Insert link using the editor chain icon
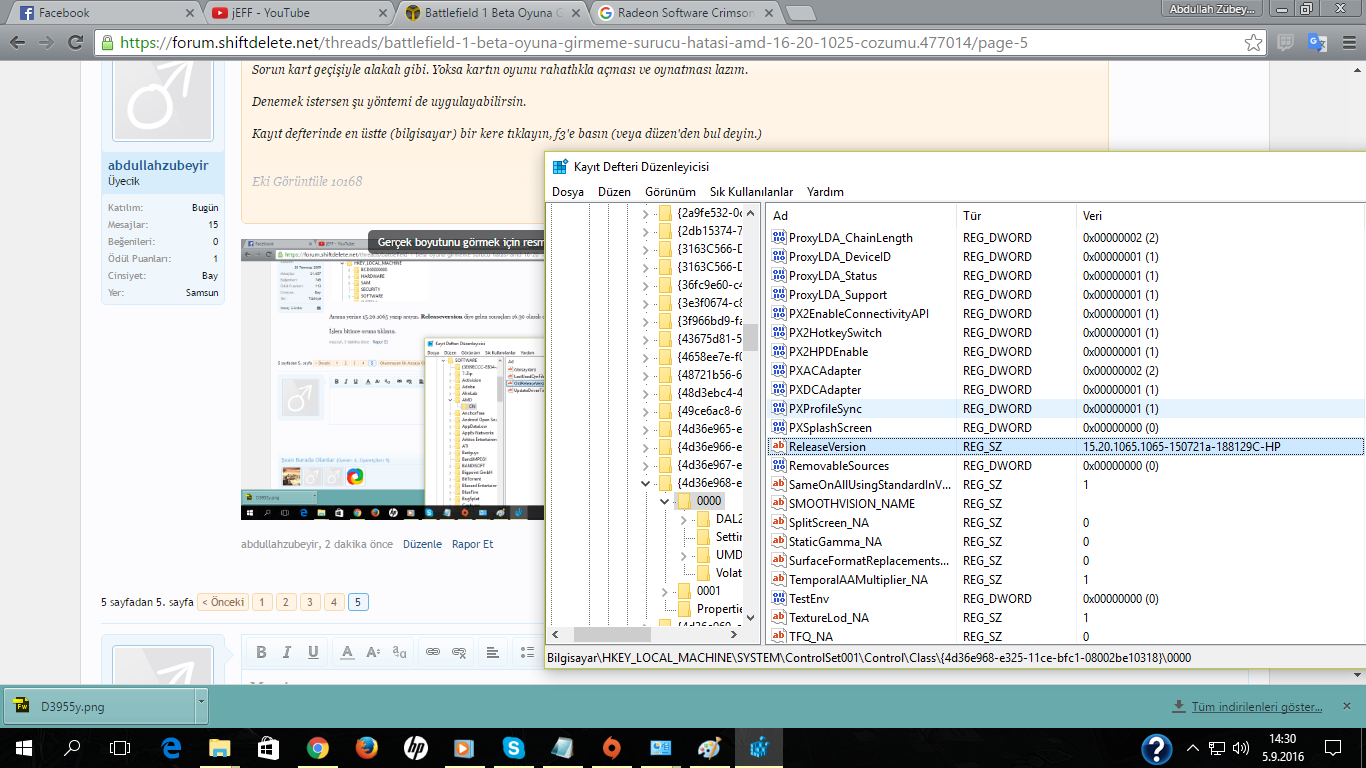This screenshot has width=1366, height=768. pos(433,652)
